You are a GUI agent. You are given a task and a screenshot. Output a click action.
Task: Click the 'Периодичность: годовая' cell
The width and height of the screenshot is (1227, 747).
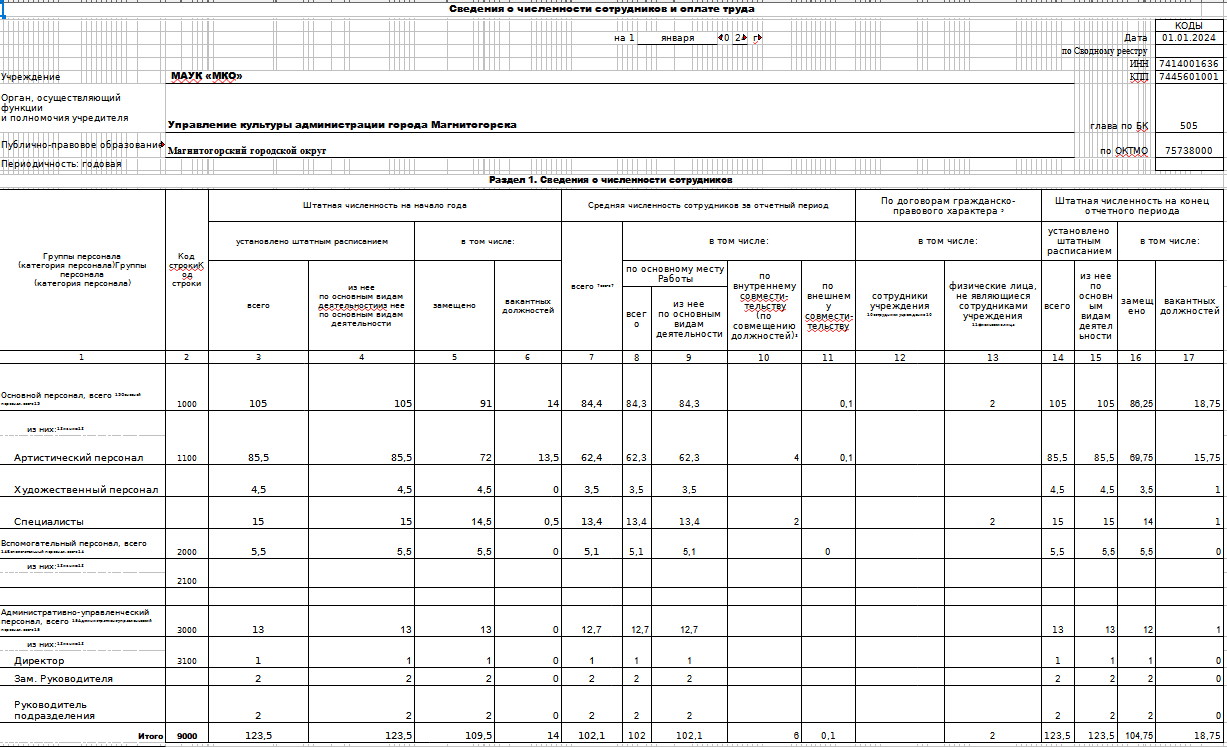[x=62, y=164]
